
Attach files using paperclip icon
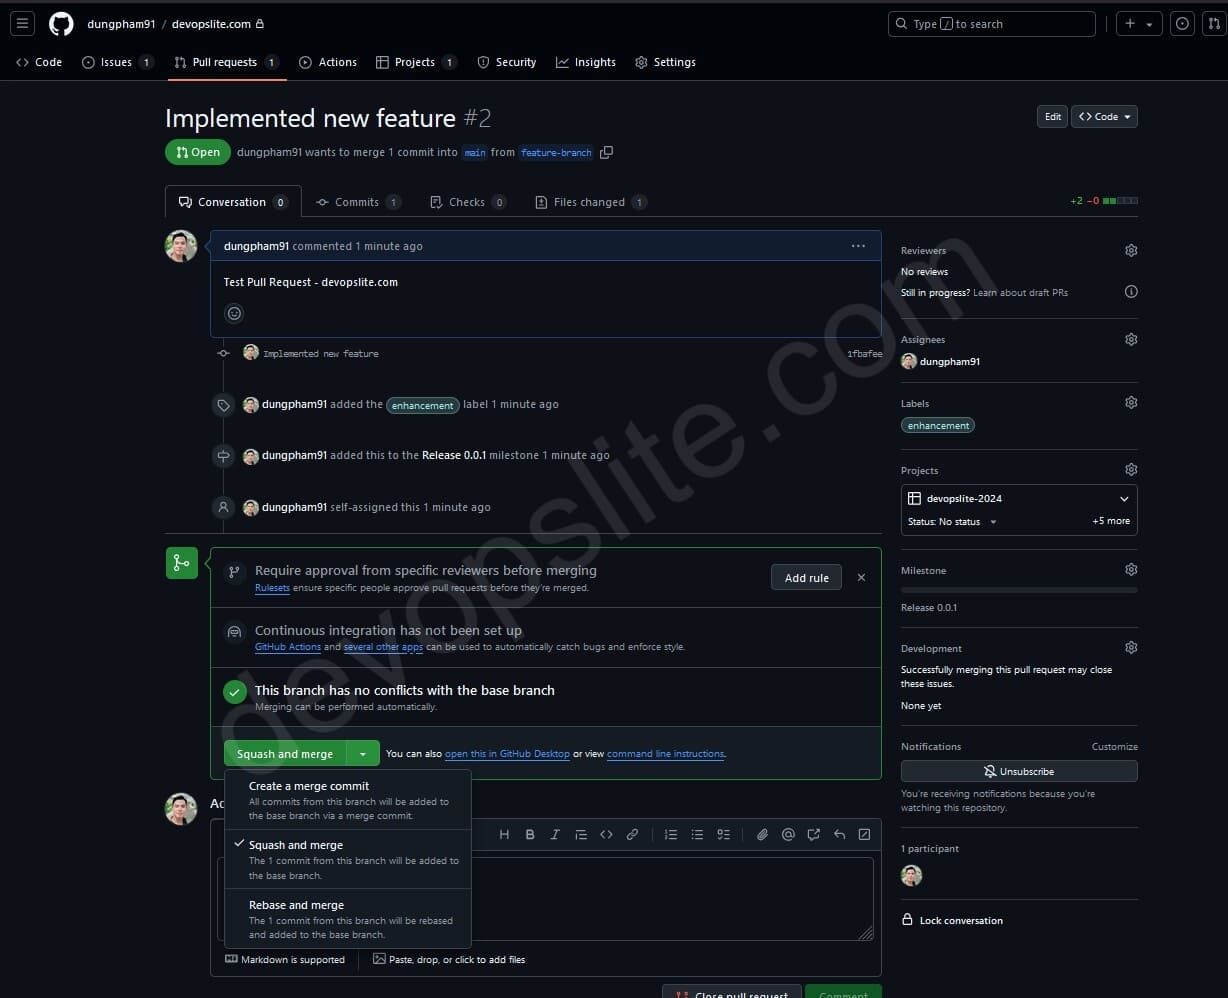coord(762,834)
